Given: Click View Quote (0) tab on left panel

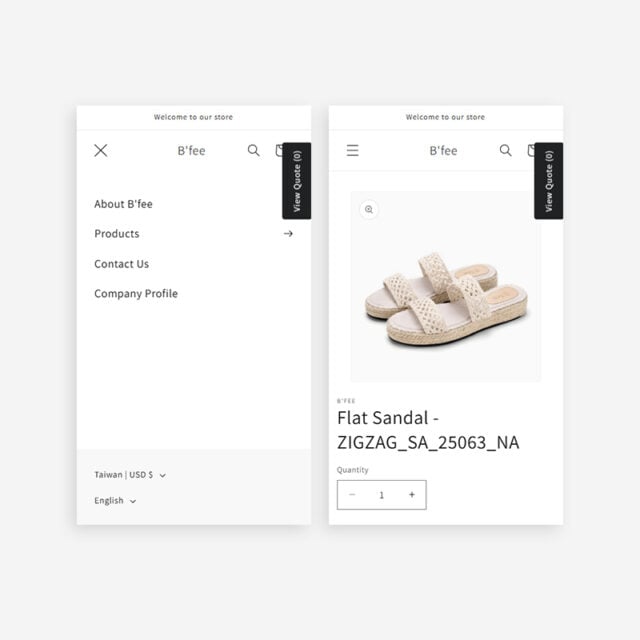Looking at the screenshot, I should [297, 181].
